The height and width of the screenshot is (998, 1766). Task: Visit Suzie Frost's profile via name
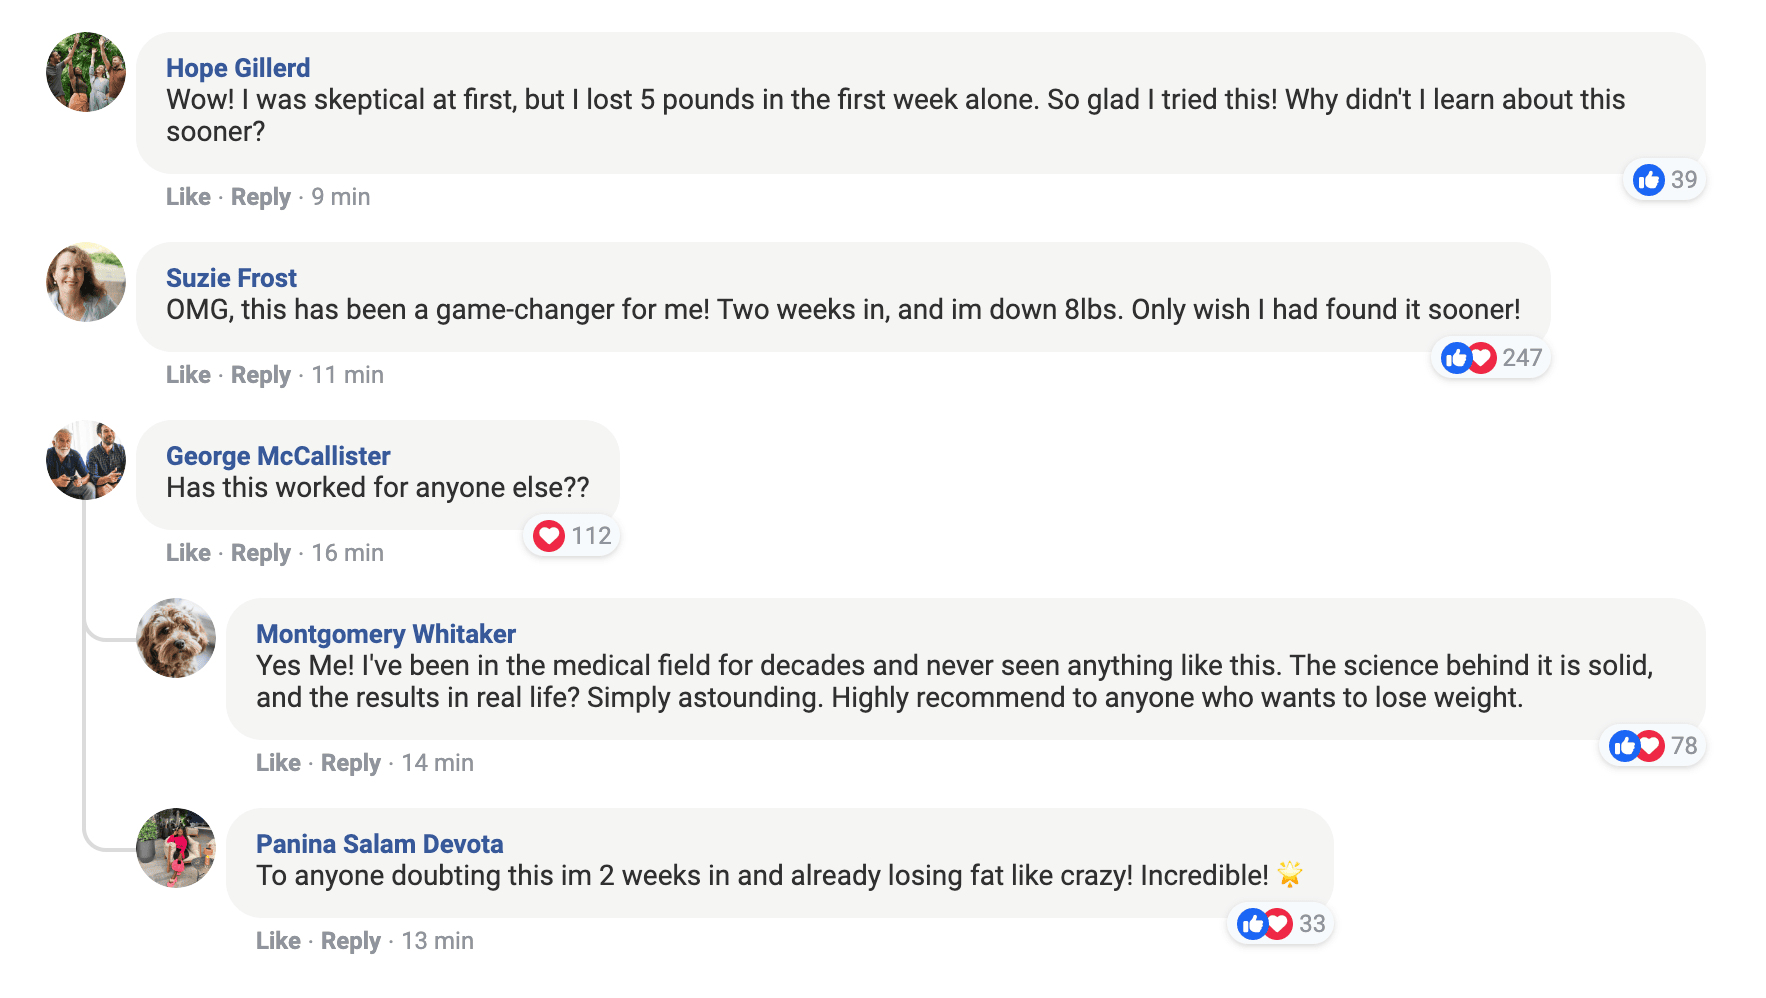[x=231, y=278]
